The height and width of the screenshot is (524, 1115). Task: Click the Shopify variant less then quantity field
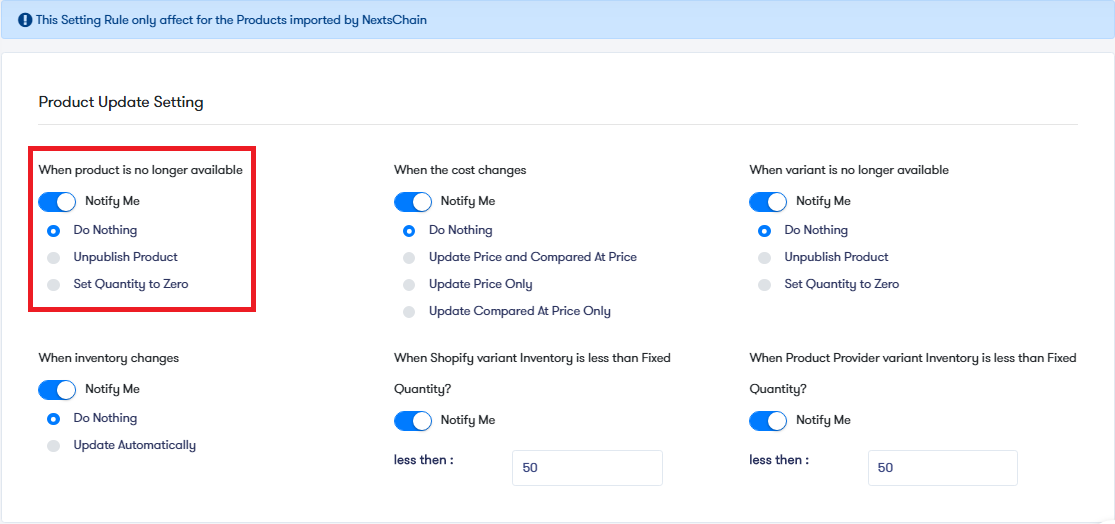tap(587, 468)
